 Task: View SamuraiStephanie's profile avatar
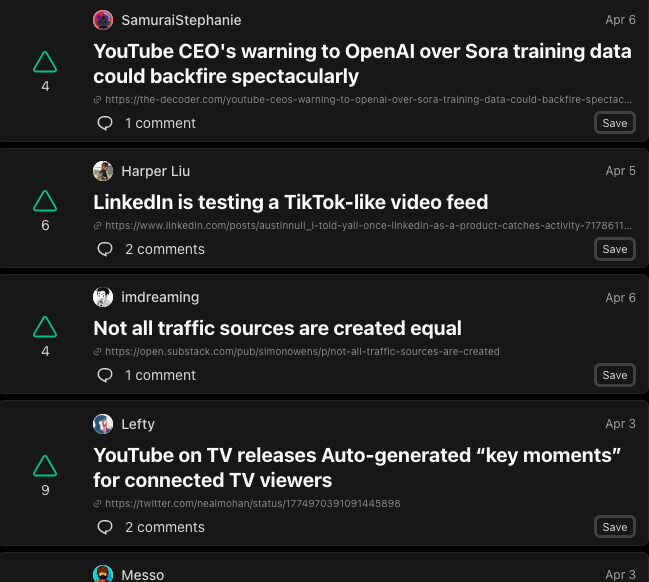pyautogui.click(x=103, y=20)
